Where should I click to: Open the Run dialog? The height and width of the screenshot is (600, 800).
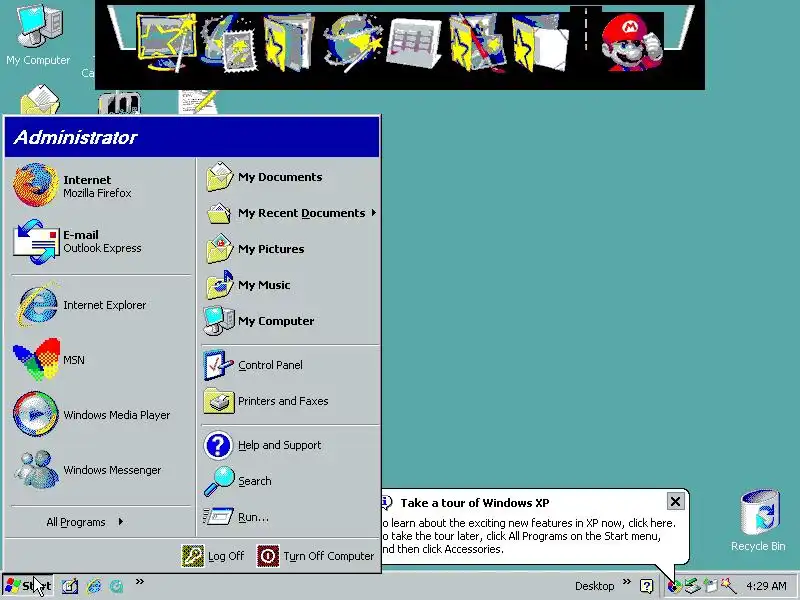point(291,517)
